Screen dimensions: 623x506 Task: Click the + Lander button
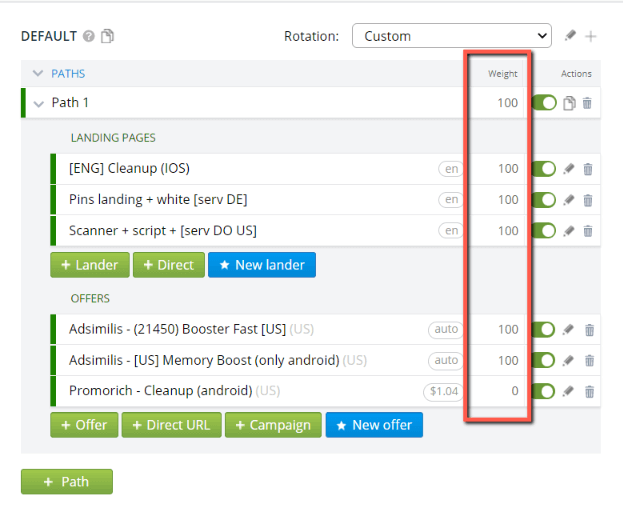(90, 265)
